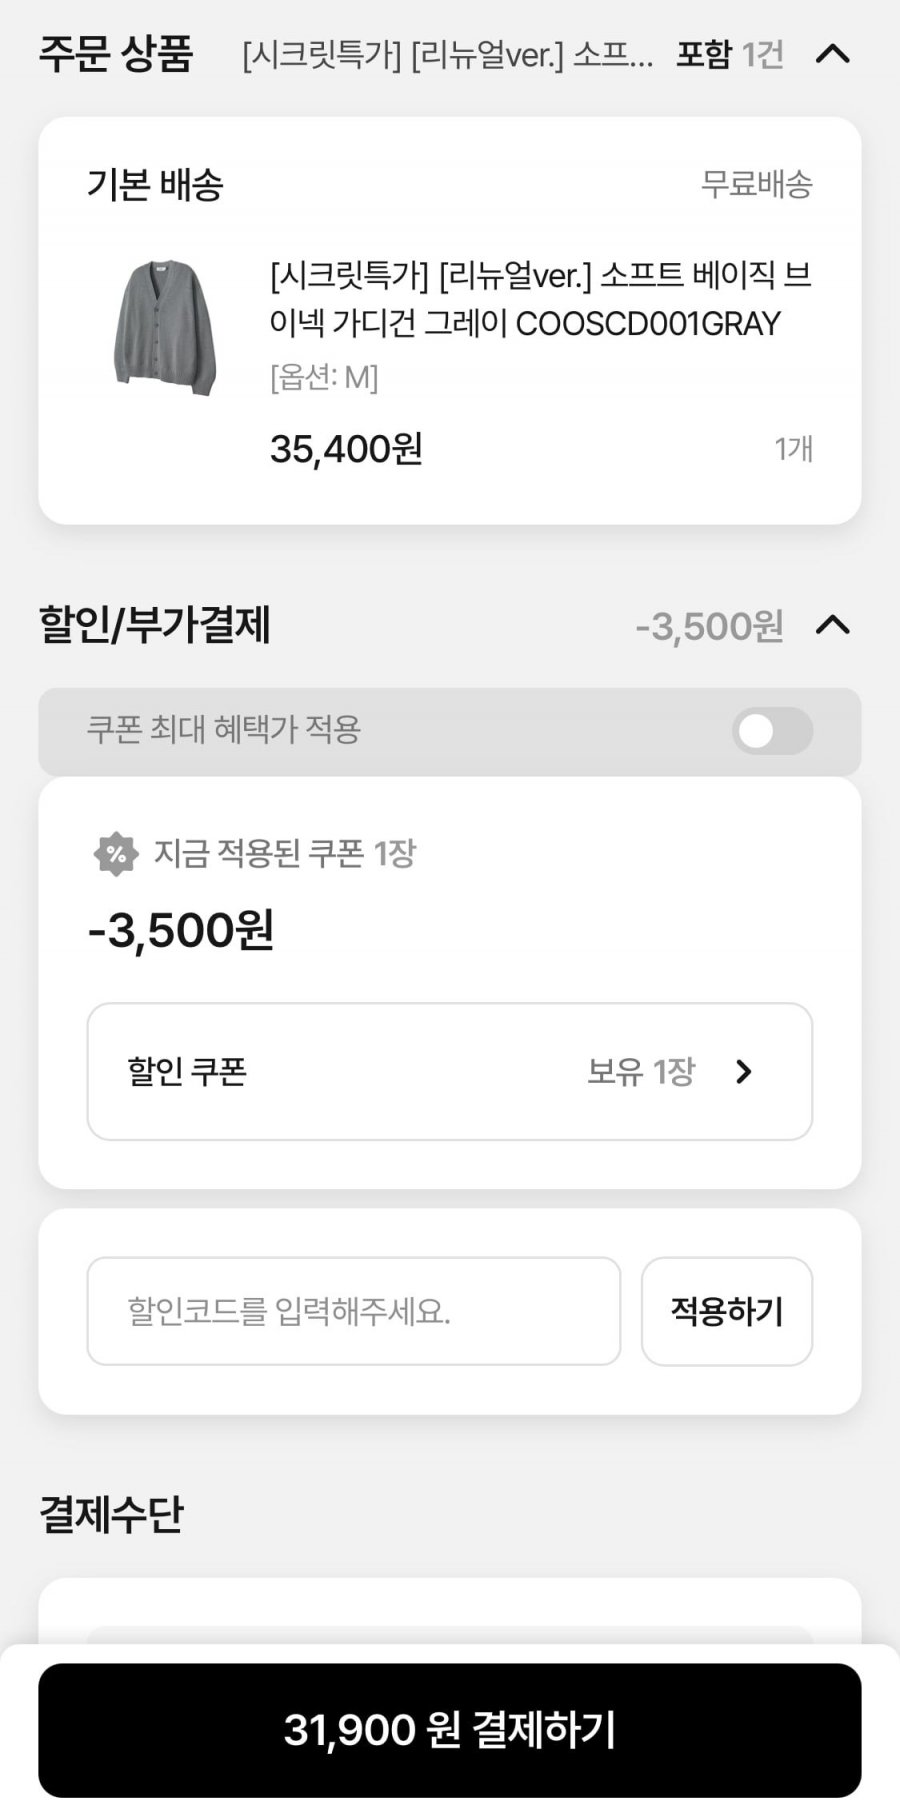This screenshot has width=900, height=1817.
Task: Click the percent coupon badge icon
Action: point(116,854)
